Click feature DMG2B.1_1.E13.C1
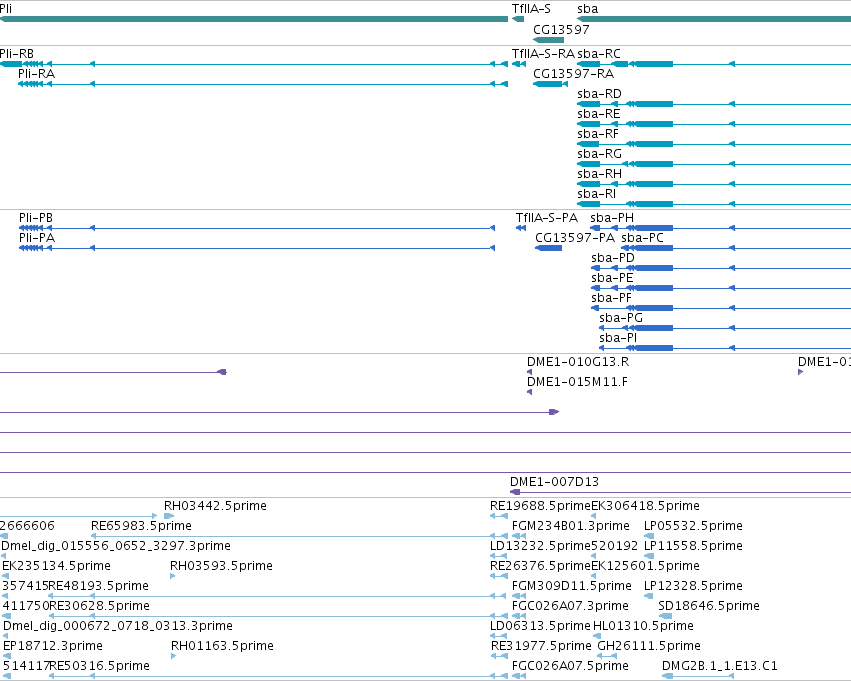Image resolution: width=851 pixels, height=681 pixels. point(720,667)
